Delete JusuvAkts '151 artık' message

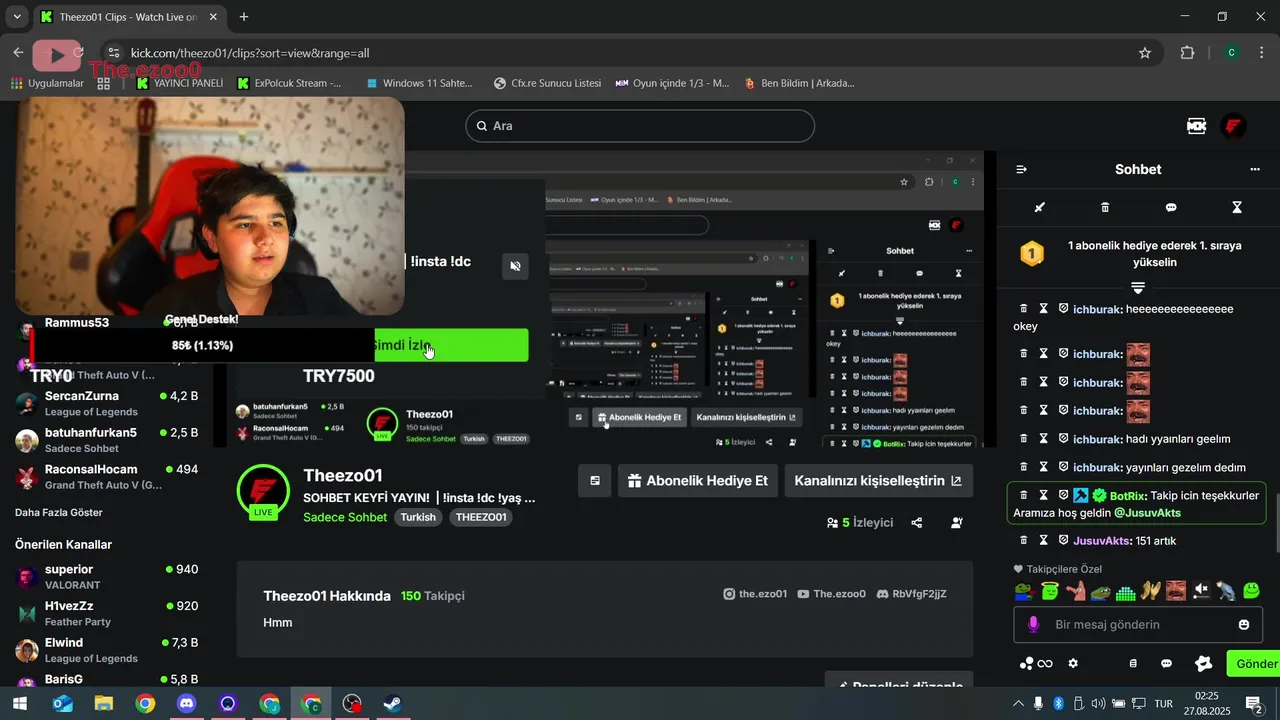[1023, 540]
